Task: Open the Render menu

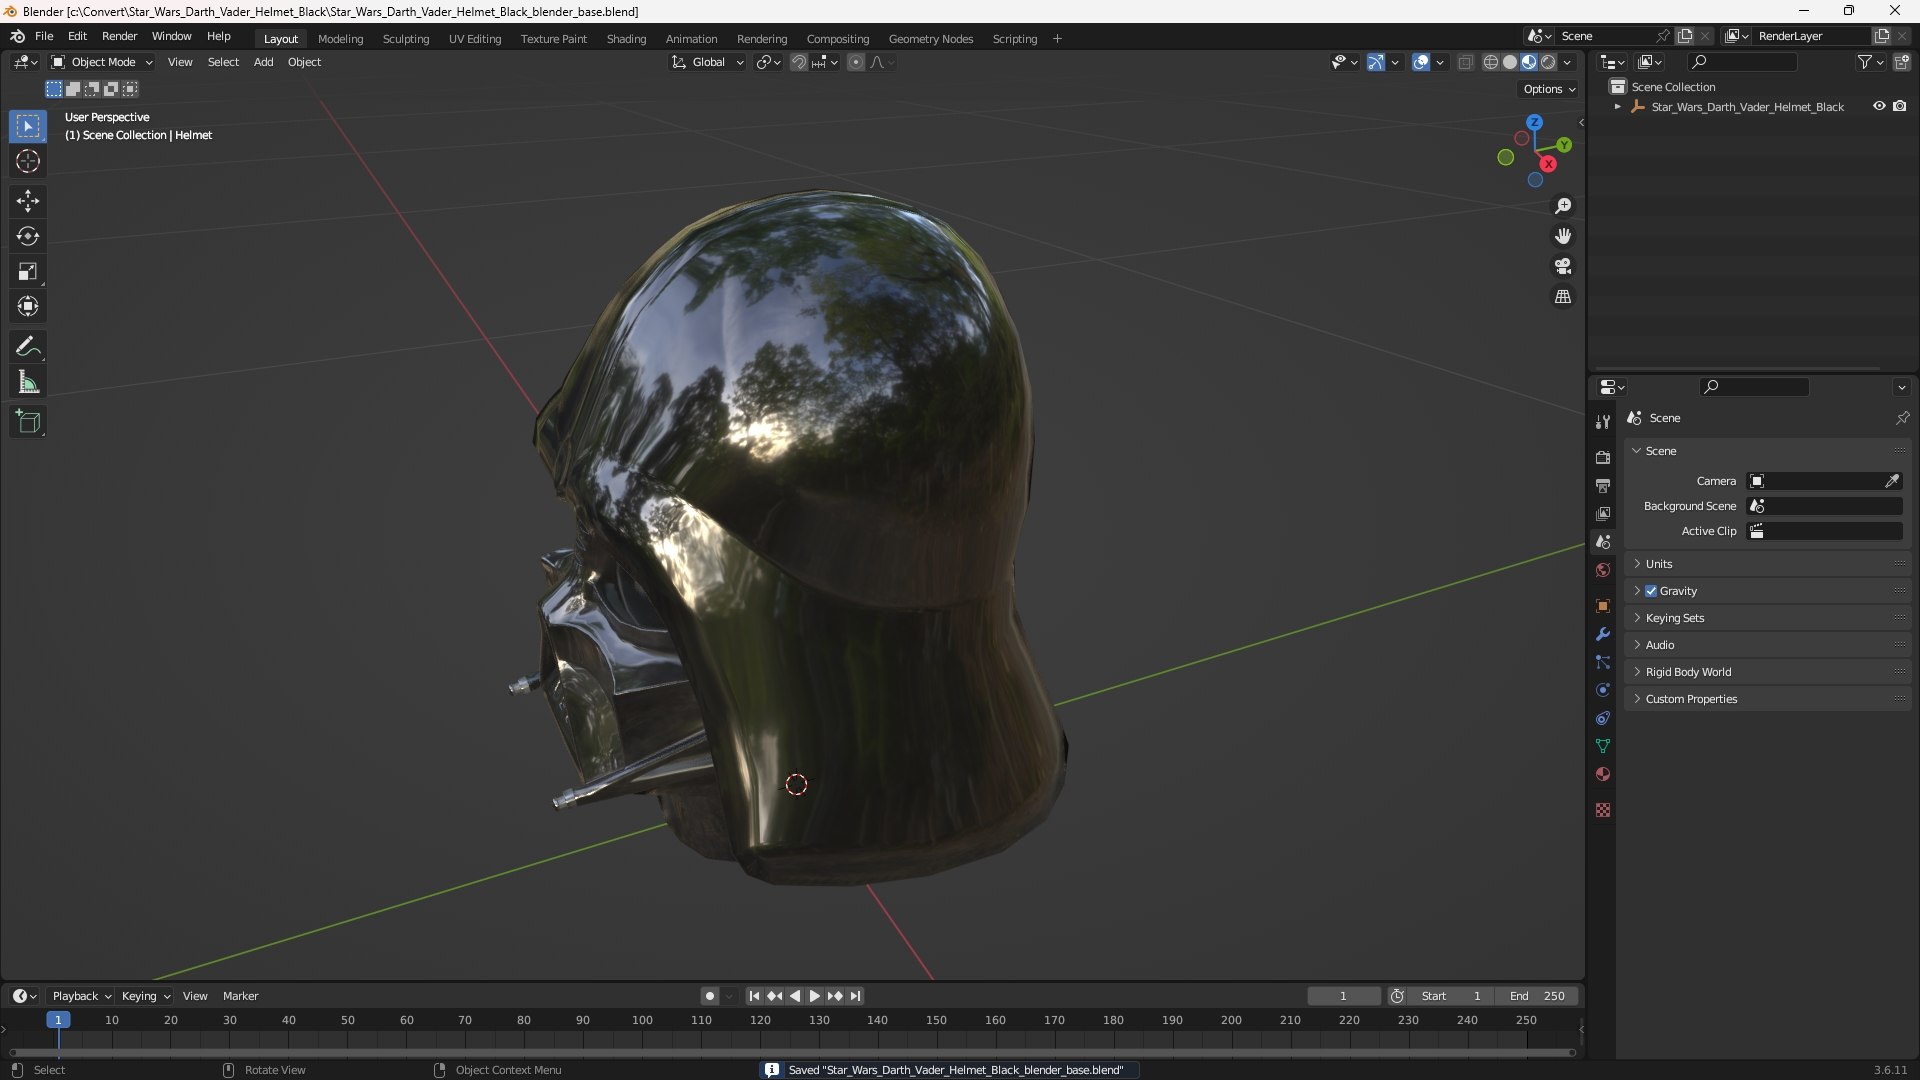Action: (x=119, y=36)
